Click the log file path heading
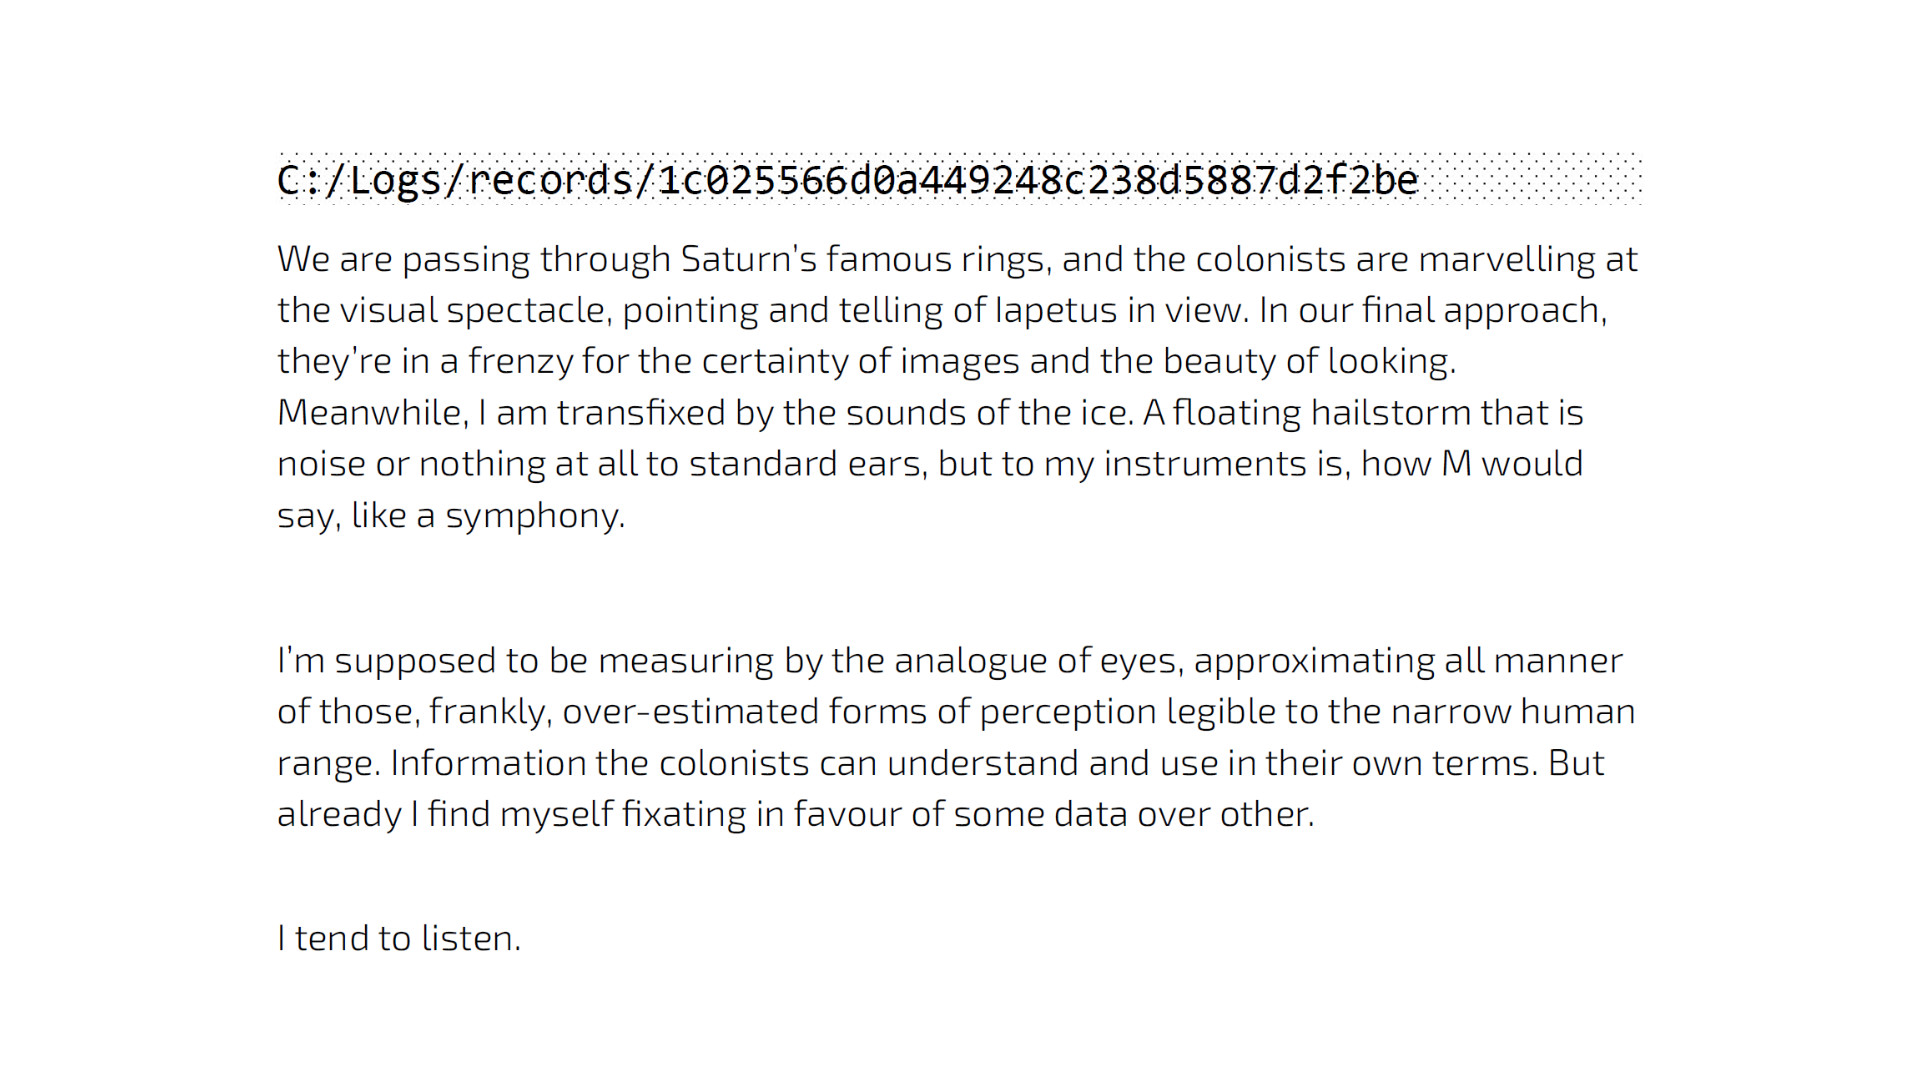Image resolution: width=1920 pixels, height=1080 pixels. click(x=848, y=181)
